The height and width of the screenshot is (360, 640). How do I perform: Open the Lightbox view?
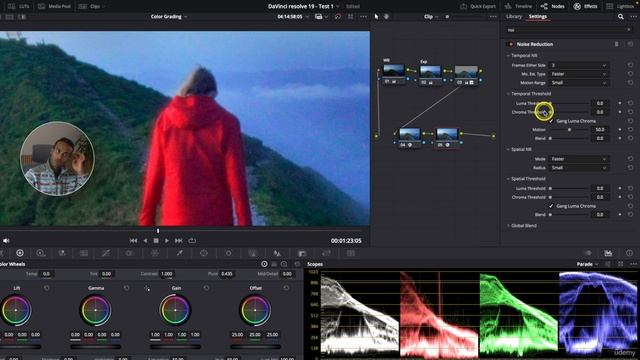pyautogui.click(x=621, y=6)
